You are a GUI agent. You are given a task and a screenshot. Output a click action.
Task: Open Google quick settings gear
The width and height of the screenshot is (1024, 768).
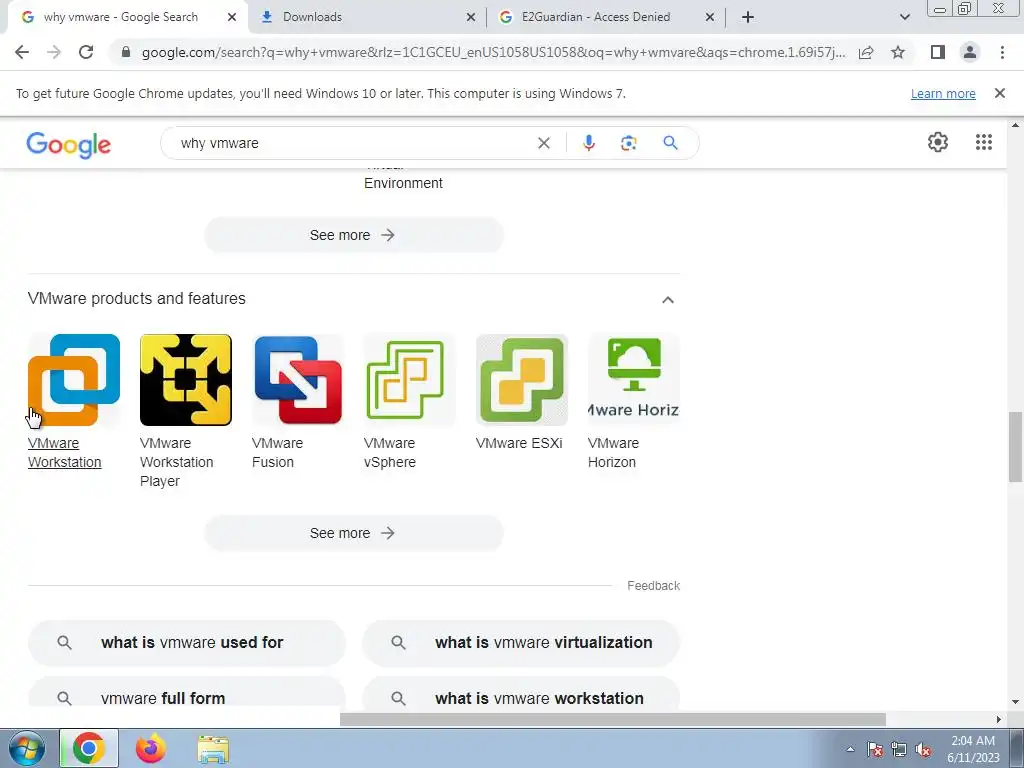(x=938, y=142)
